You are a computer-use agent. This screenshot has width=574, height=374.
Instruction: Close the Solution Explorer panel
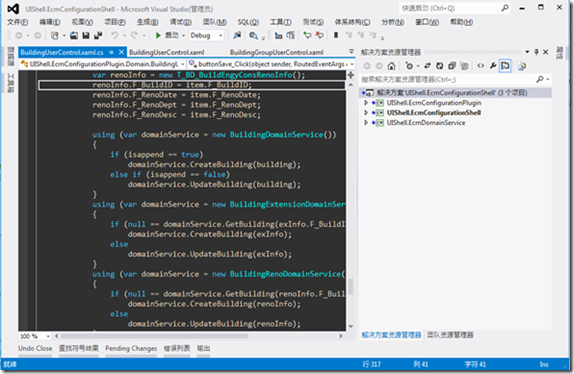click(x=545, y=52)
